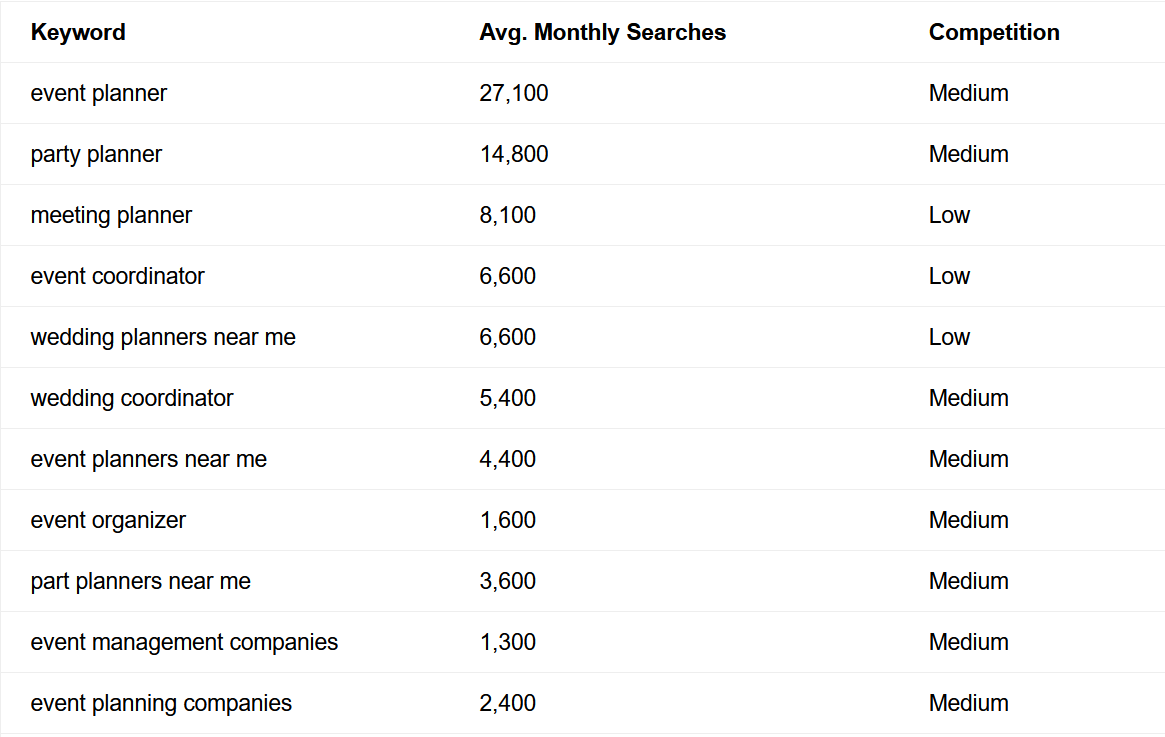The height and width of the screenshot is (737, 1165).
Task: Click the Competition column header
Action: pos(993,32)
